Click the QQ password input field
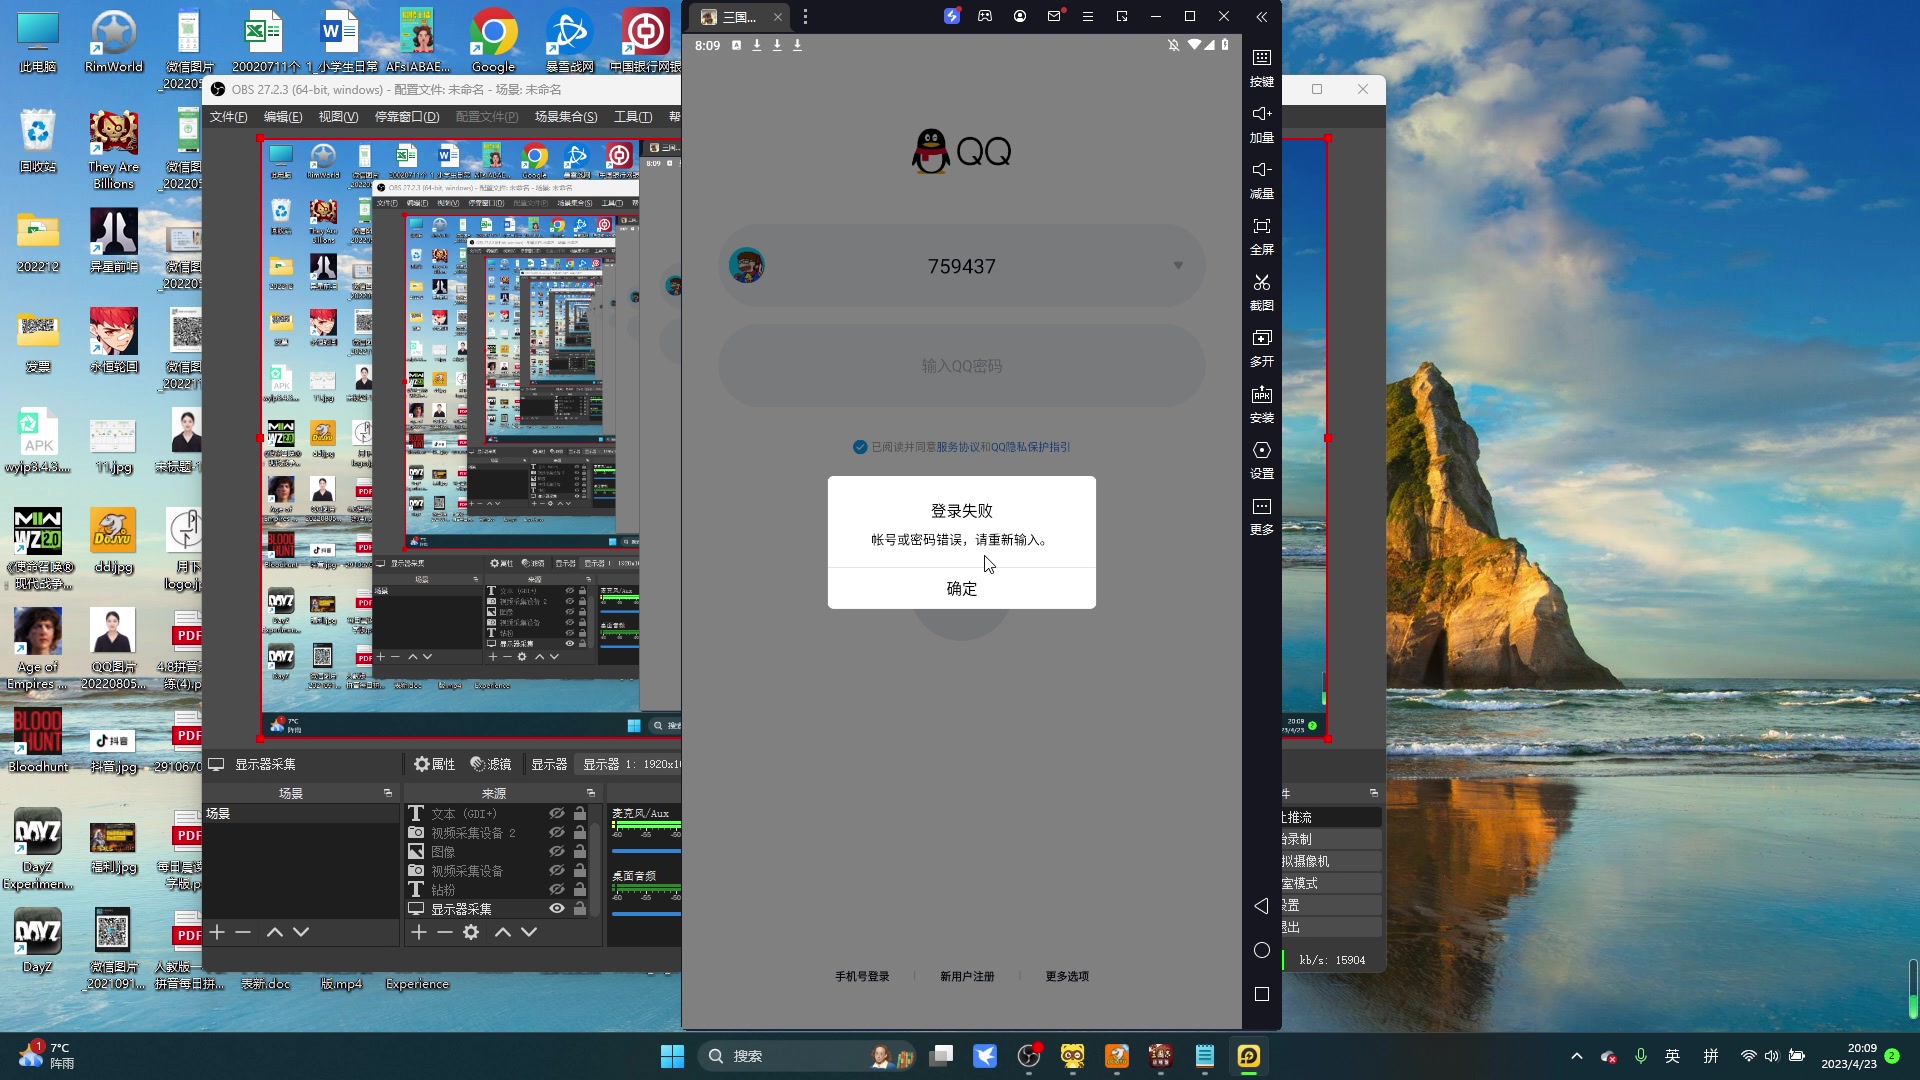1920x1080 pixels. [x=962, y=366]
